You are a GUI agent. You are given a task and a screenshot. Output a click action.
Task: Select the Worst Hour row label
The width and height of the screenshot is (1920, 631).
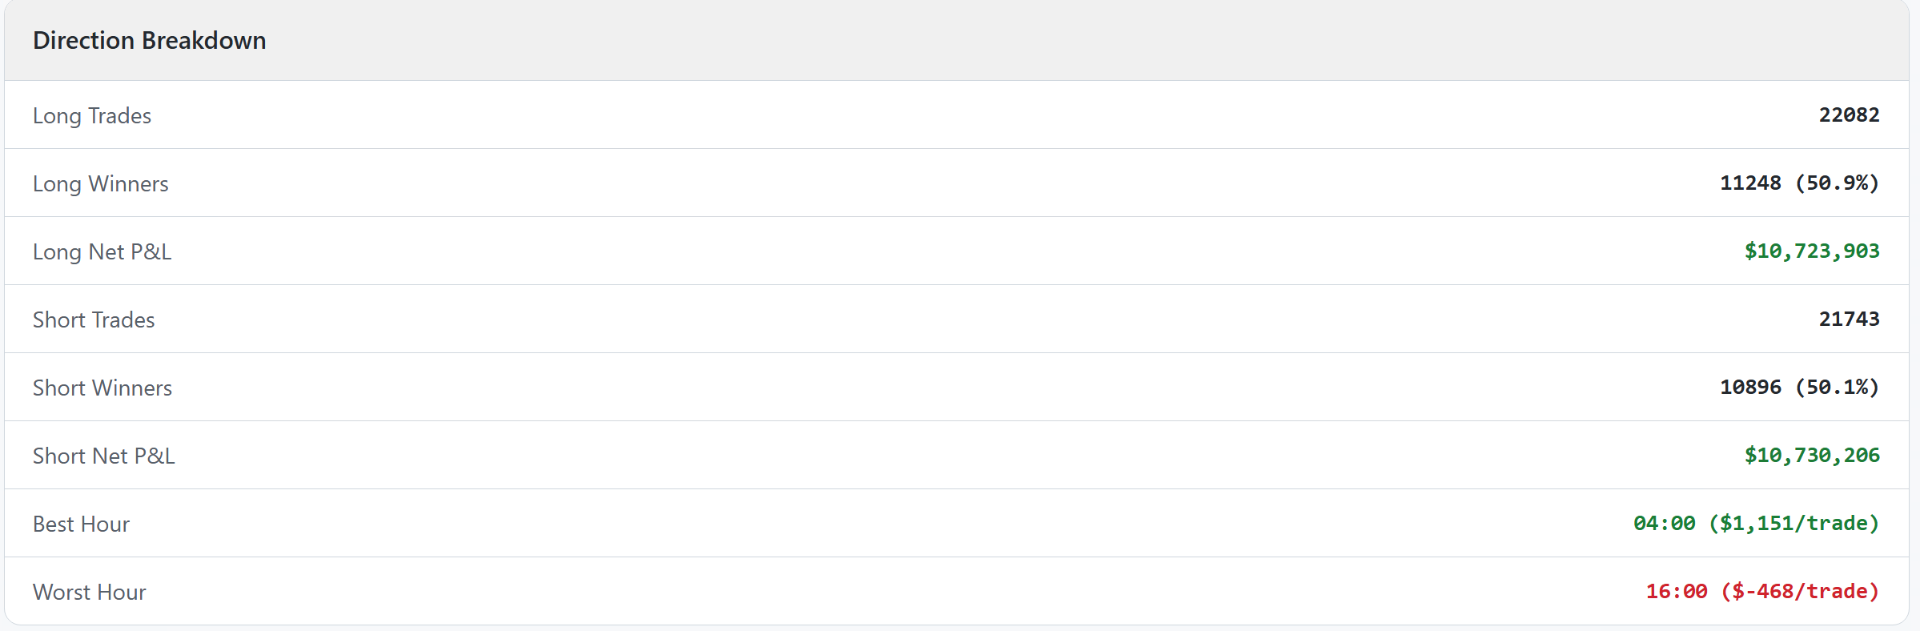tap(89, 592)
